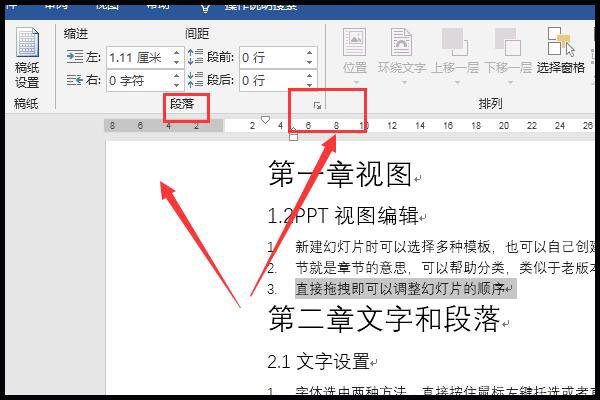Expand the dropdown arrow under 上移一层
This screenshot has width=600, height=400.
(457, 82)
